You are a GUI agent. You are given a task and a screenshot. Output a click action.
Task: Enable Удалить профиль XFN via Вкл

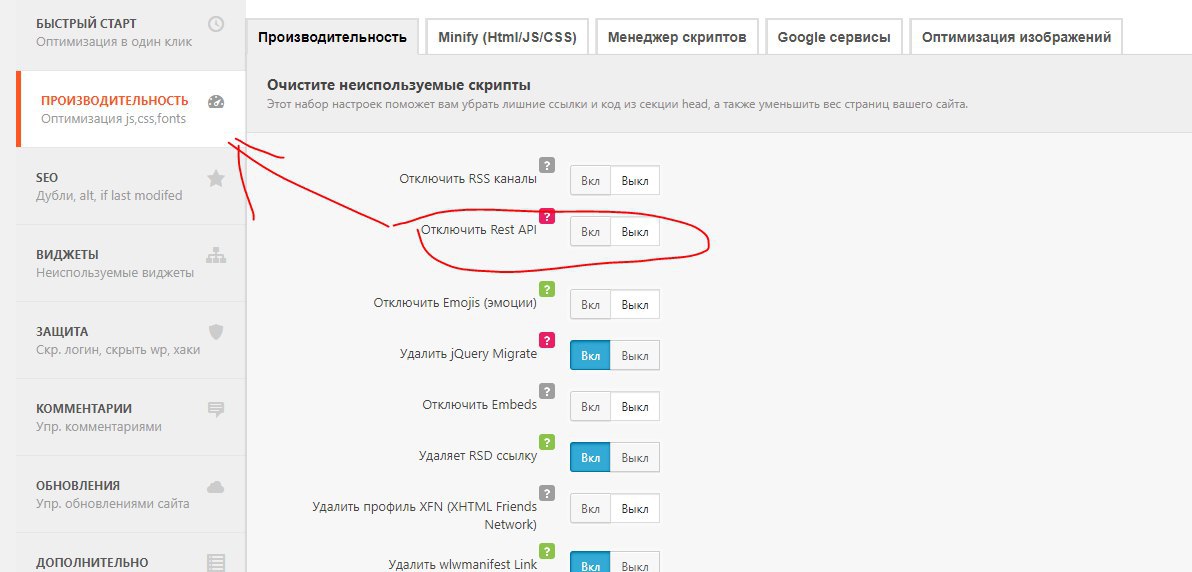point(590,508)
